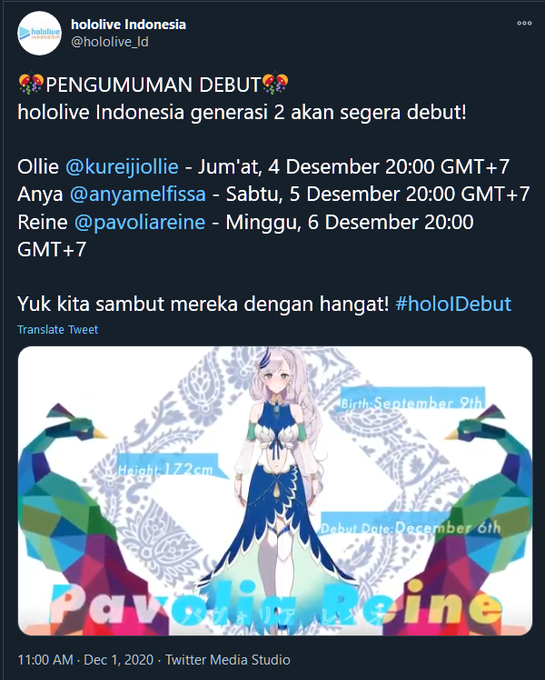Click Translate Tweet
The width and height of the screenshot is (545, 680).
[58, 330]
